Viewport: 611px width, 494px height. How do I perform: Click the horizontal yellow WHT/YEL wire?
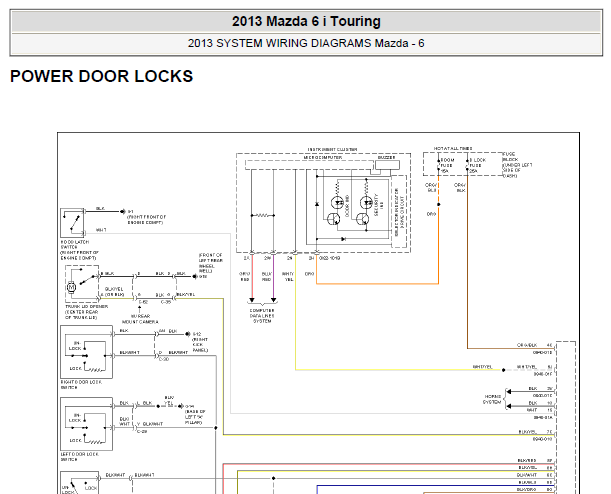[x=397, y=369]
